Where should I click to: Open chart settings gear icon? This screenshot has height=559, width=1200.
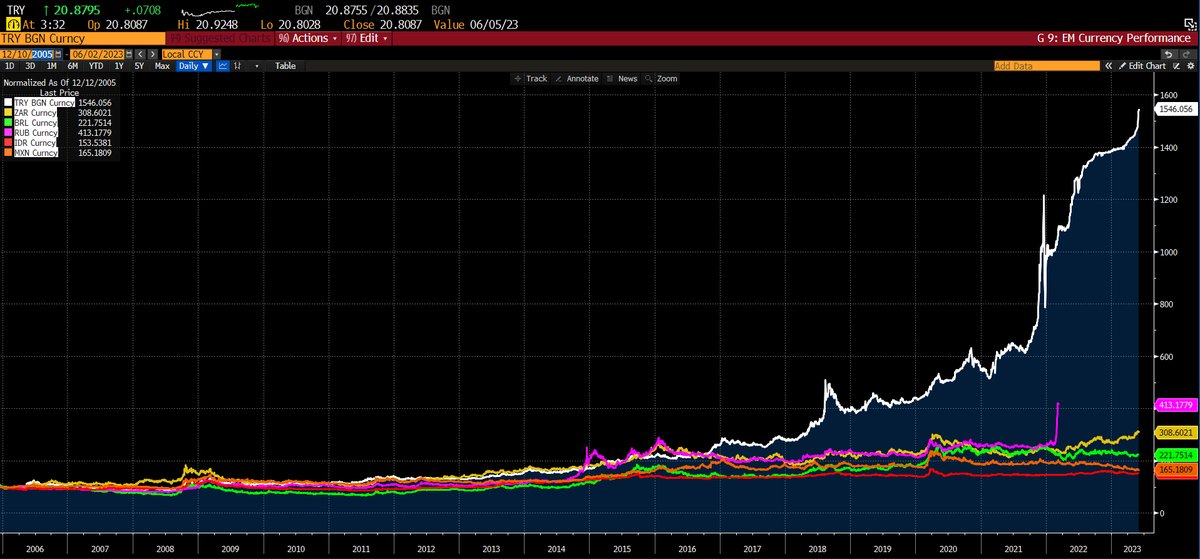tap(1190, 66)
